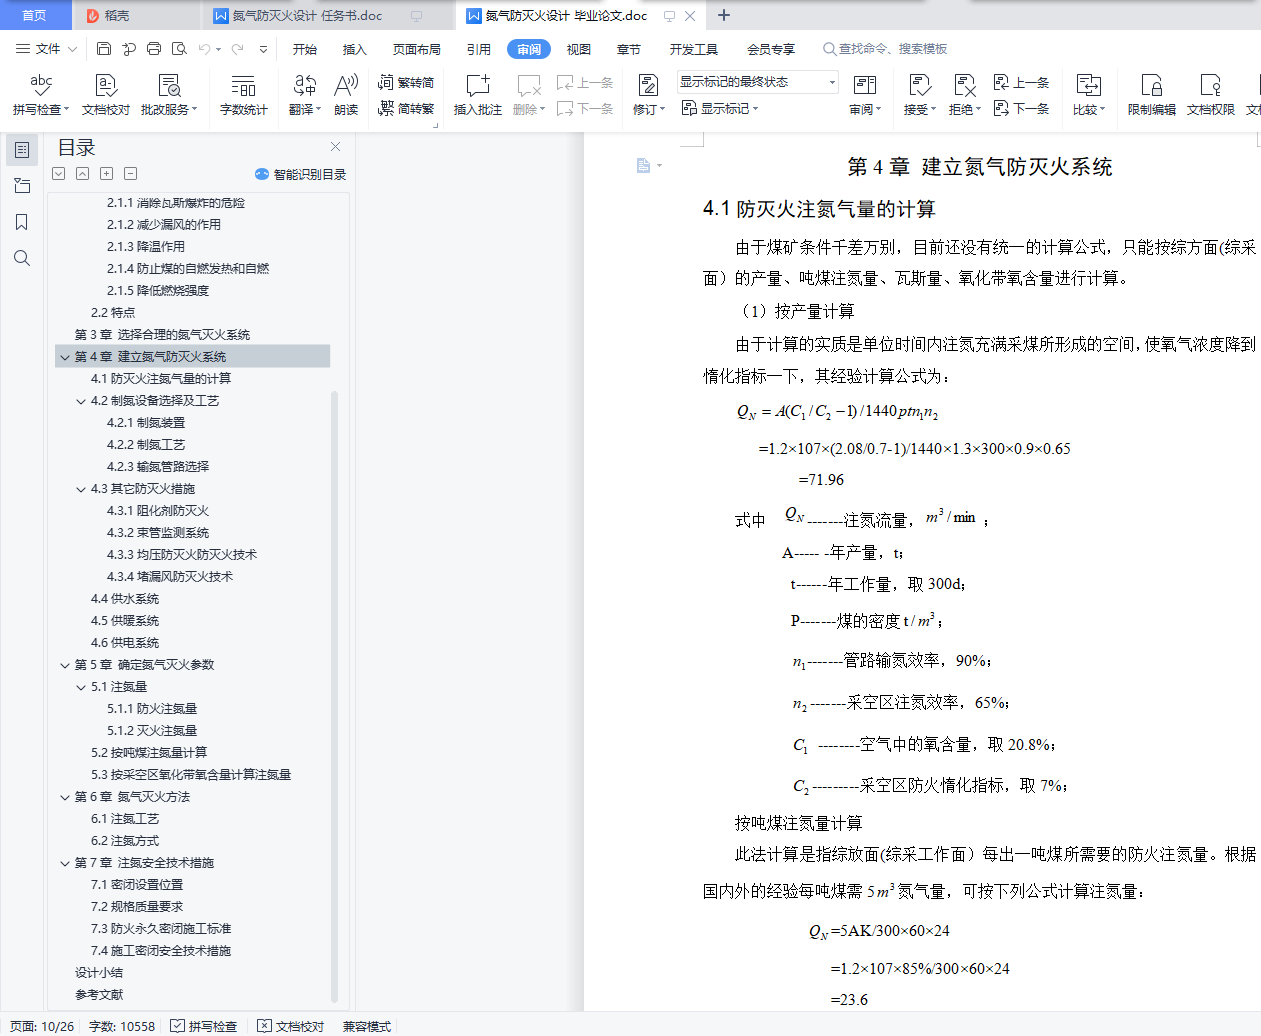
Task: Expand quick access toolbar customize arrow
Action: click(263, 48)
